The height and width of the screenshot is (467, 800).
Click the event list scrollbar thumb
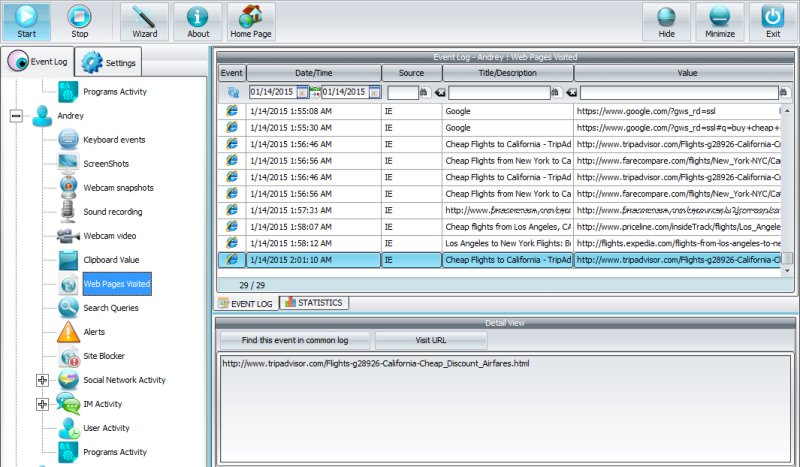pyautogui.click(x=787, y=257)
